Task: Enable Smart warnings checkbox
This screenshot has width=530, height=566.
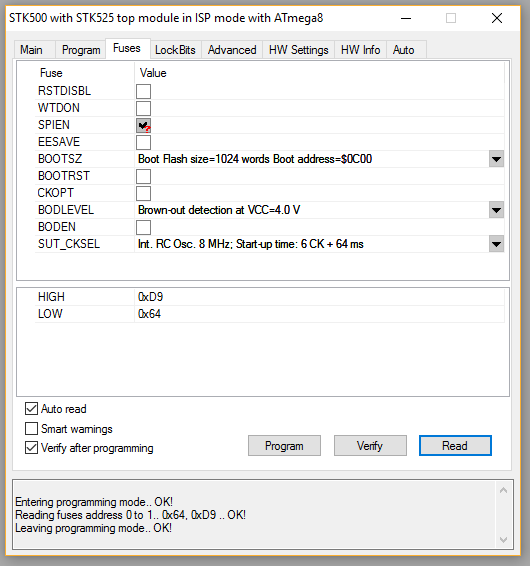Action: tap(31, 428)
